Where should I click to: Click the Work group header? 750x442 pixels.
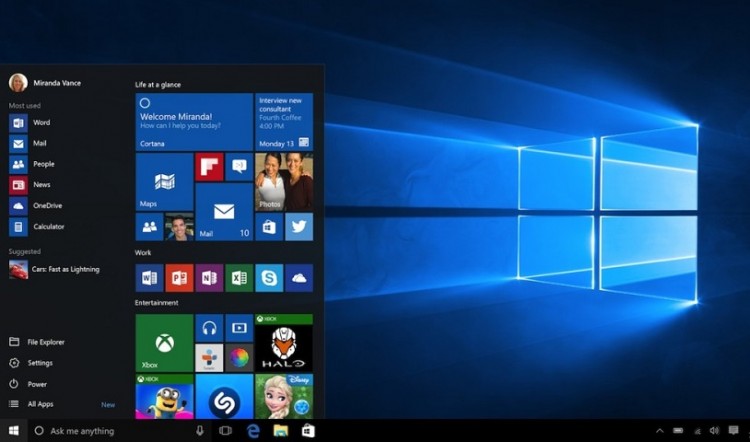click(x=143, y=253)
